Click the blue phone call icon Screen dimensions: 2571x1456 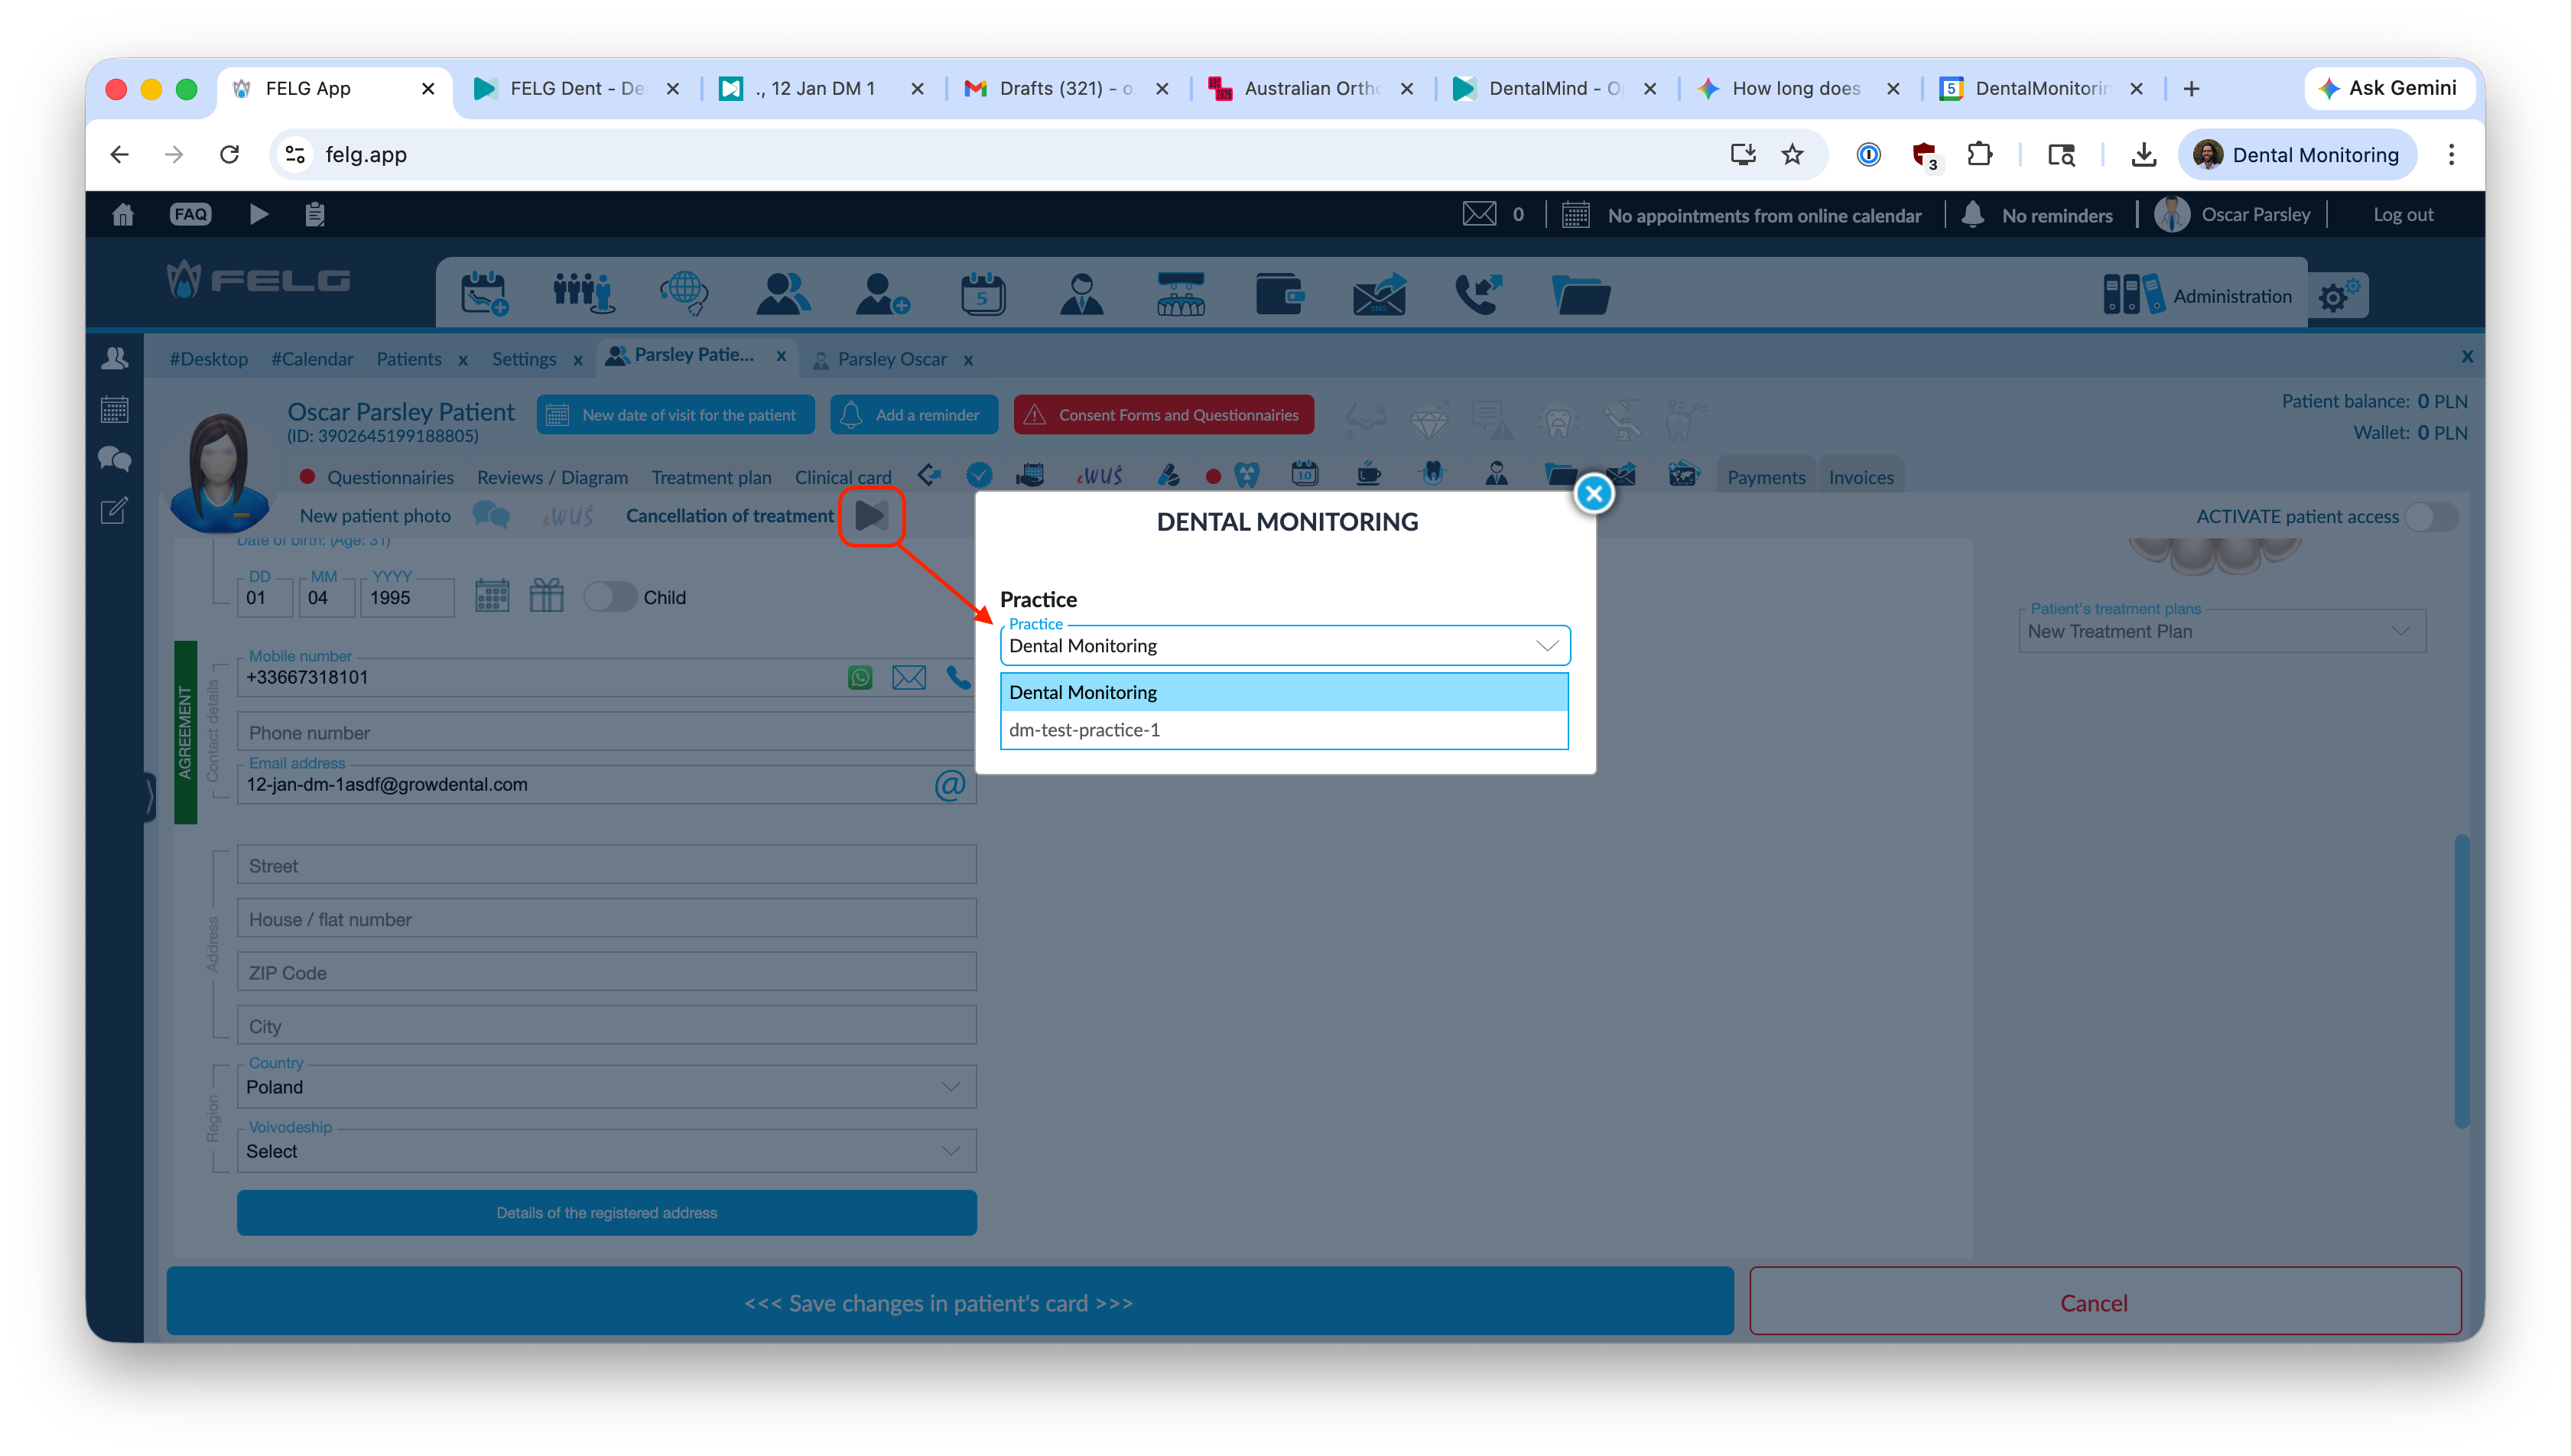(958, 677)
